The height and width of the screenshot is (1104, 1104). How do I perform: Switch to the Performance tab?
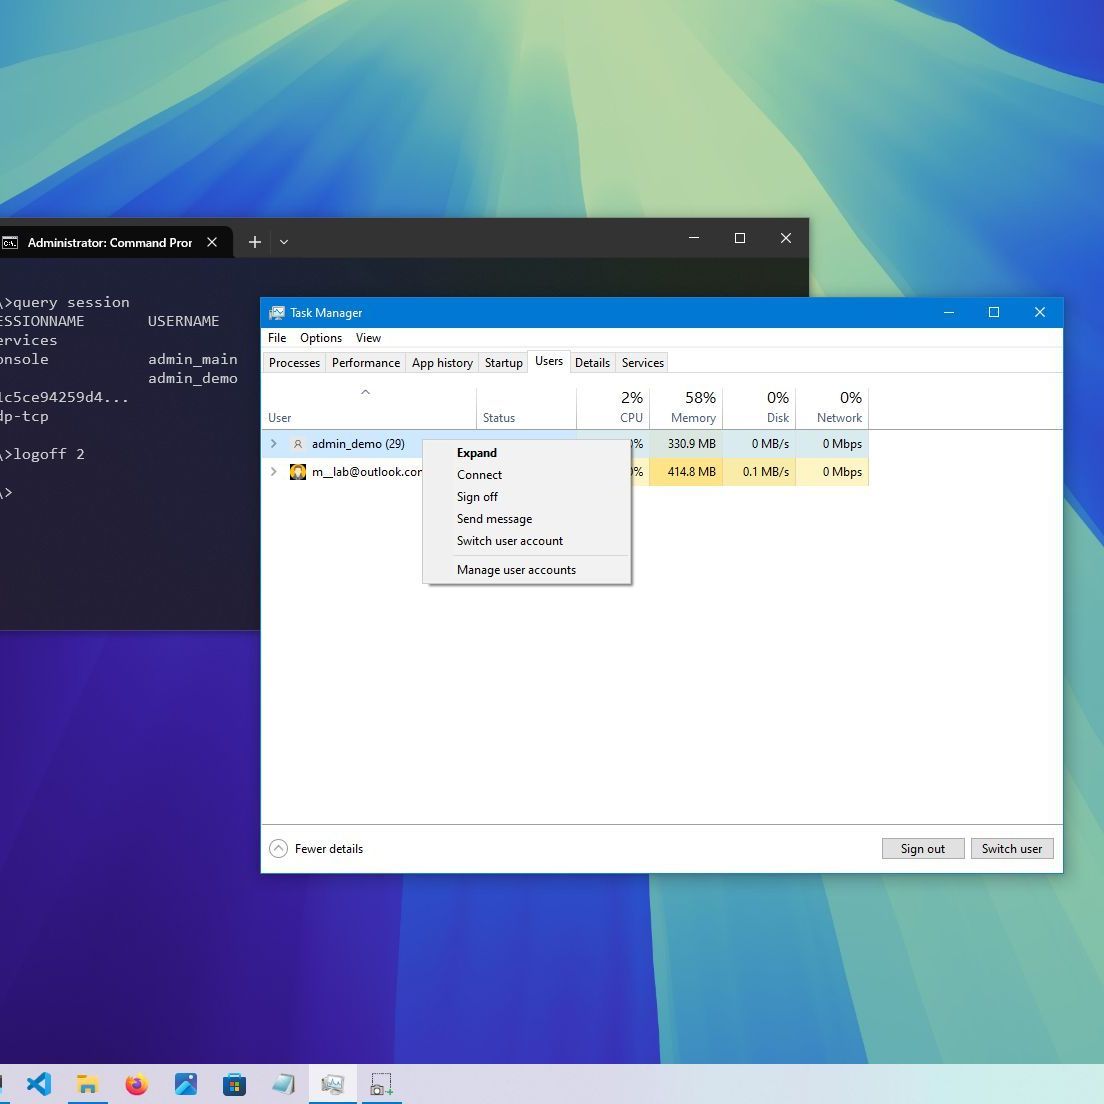click(x=366, y=363)
